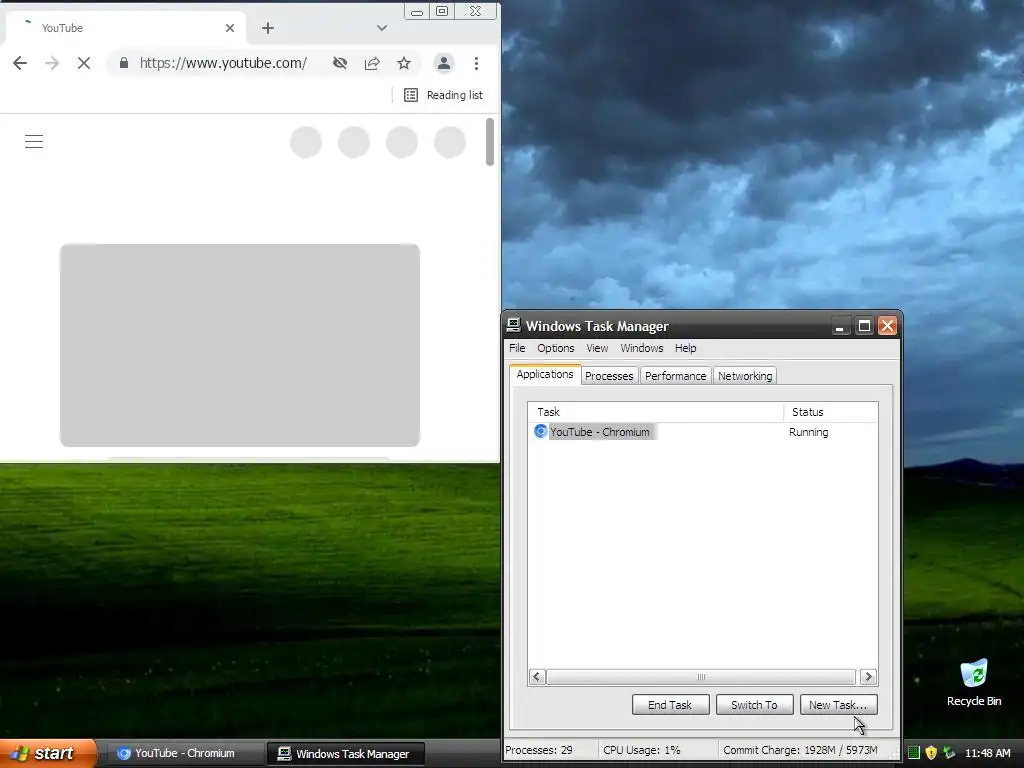Image resolution: width=1024 pixels, height=768 pixels.
Task: Sort by the Task column header
Action: 656,412
